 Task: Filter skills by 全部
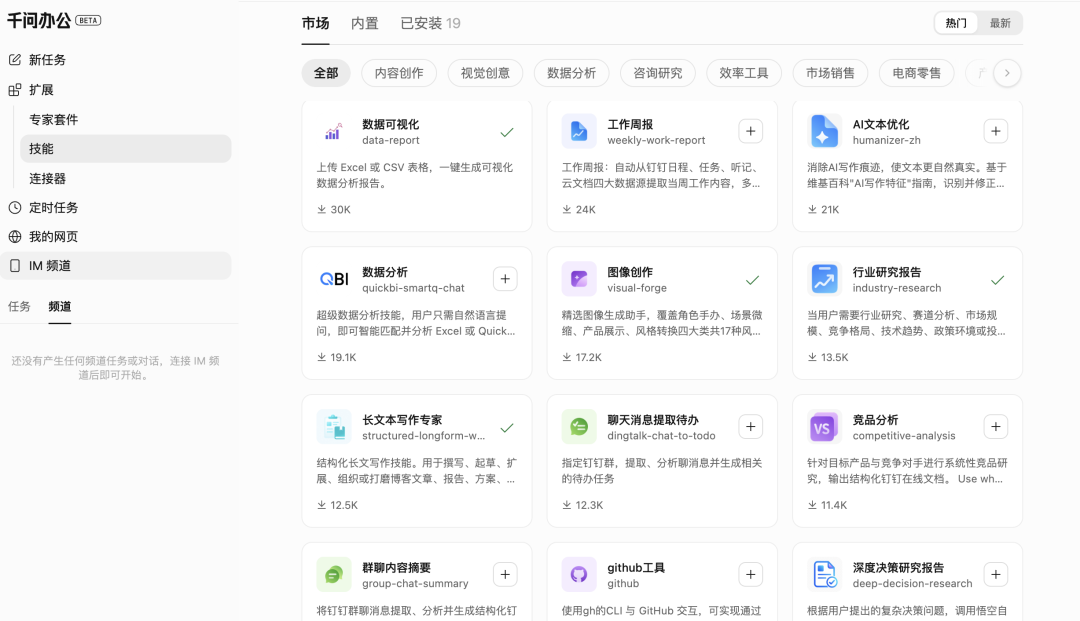click(326, 73)
